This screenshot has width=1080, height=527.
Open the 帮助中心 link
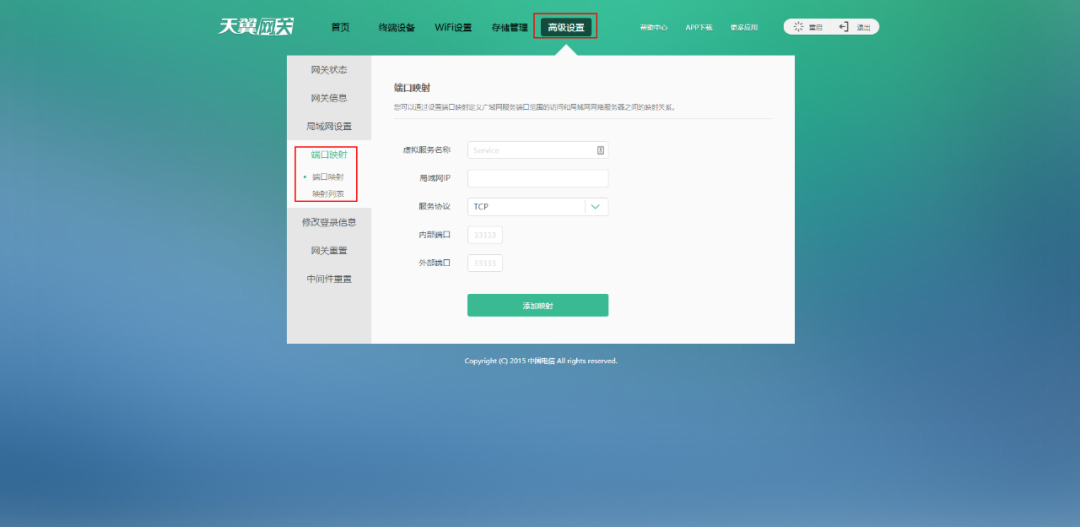(x=653, y=27)
